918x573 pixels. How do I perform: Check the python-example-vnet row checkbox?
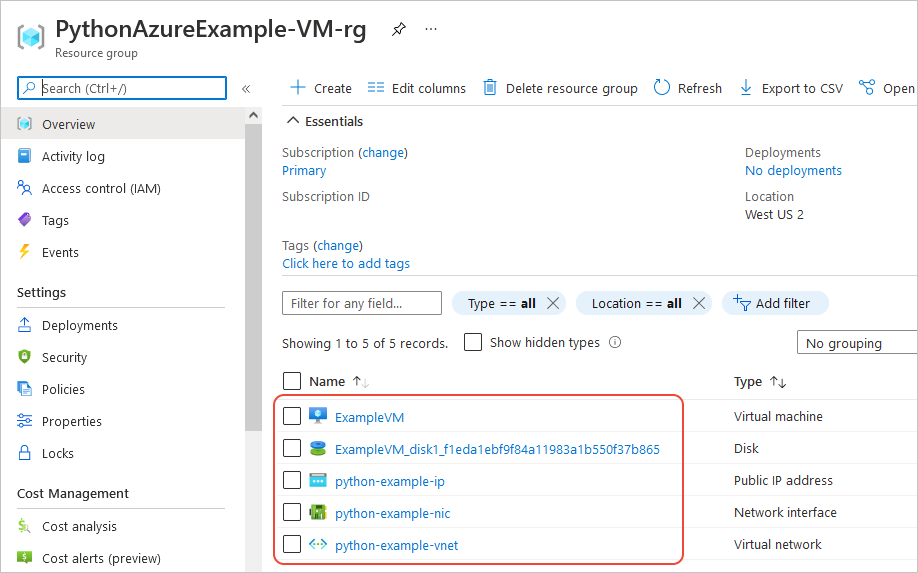pos(292,544)
